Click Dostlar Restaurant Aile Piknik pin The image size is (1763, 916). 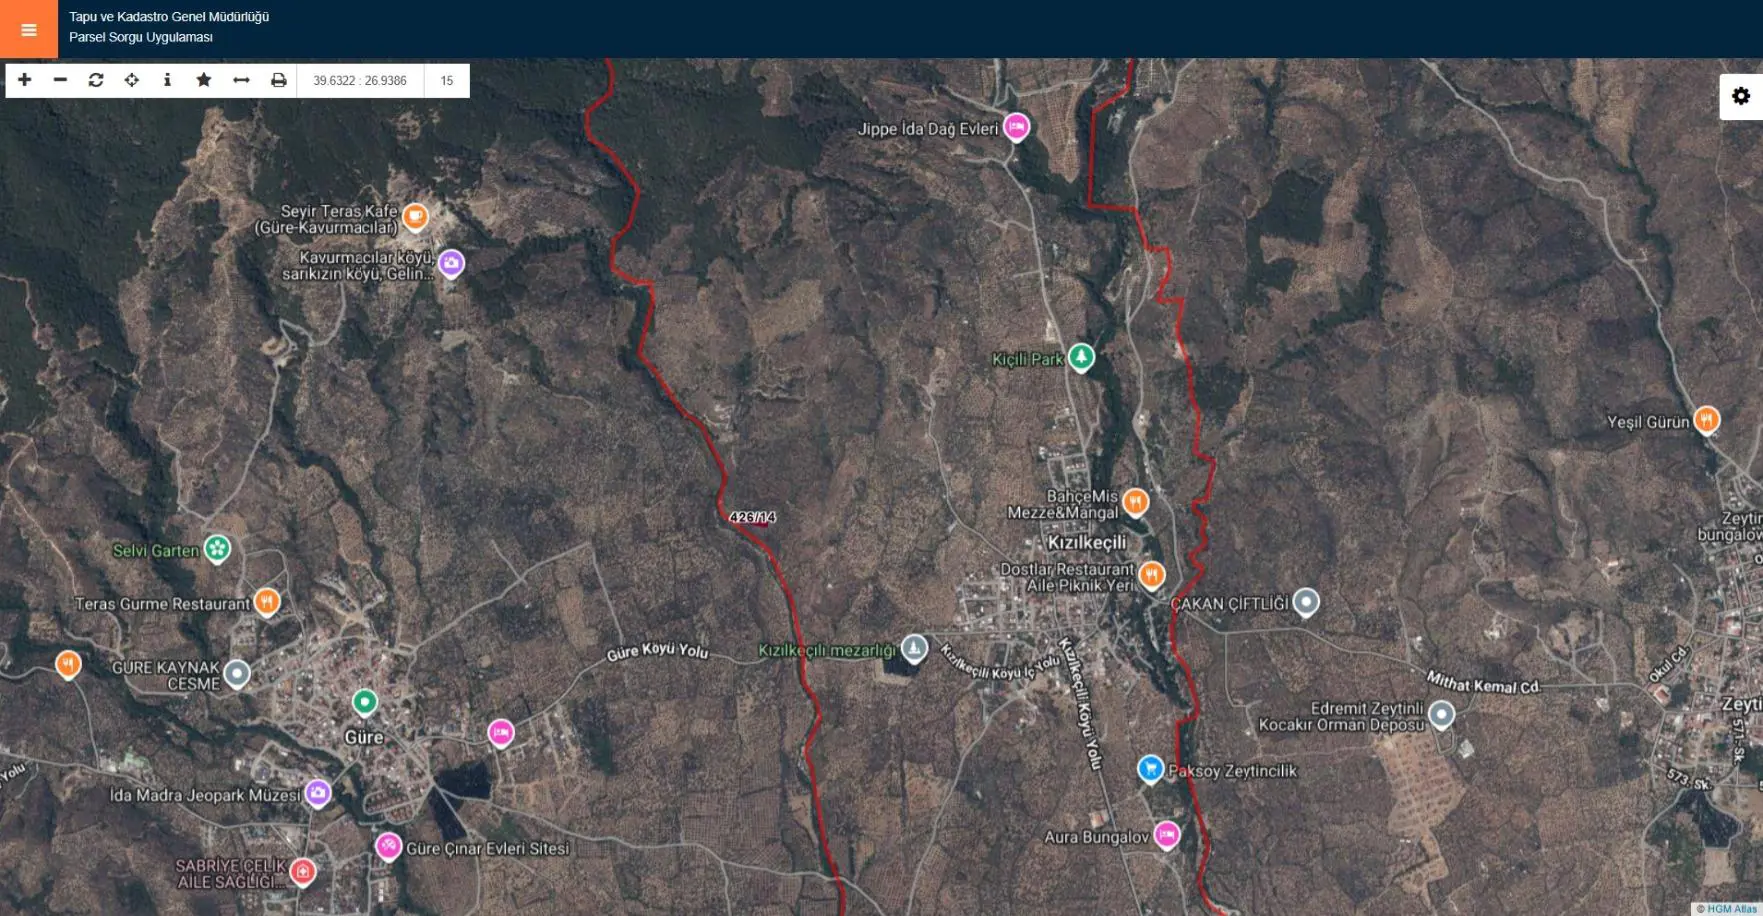point(1152,574)
